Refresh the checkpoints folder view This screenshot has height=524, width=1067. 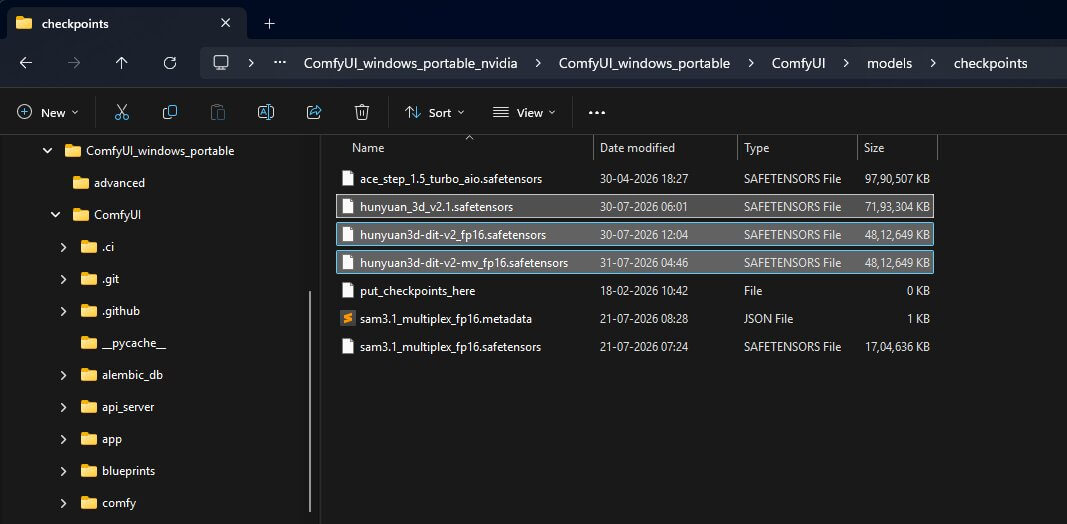pos(170,63)
